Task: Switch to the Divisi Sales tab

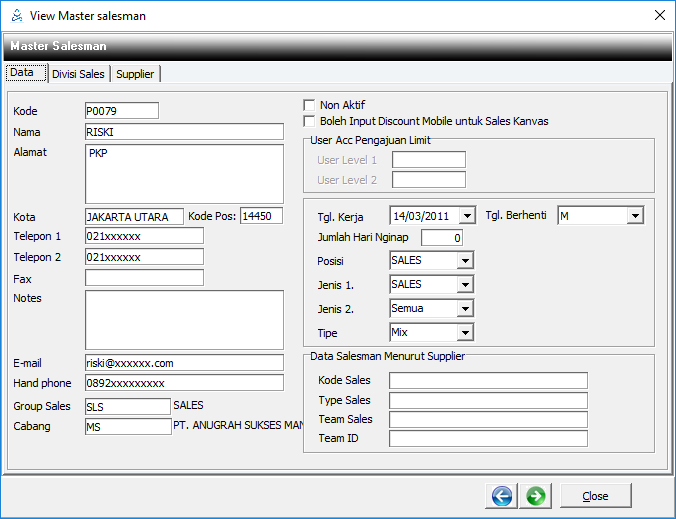Action: (x=78, y=74)
